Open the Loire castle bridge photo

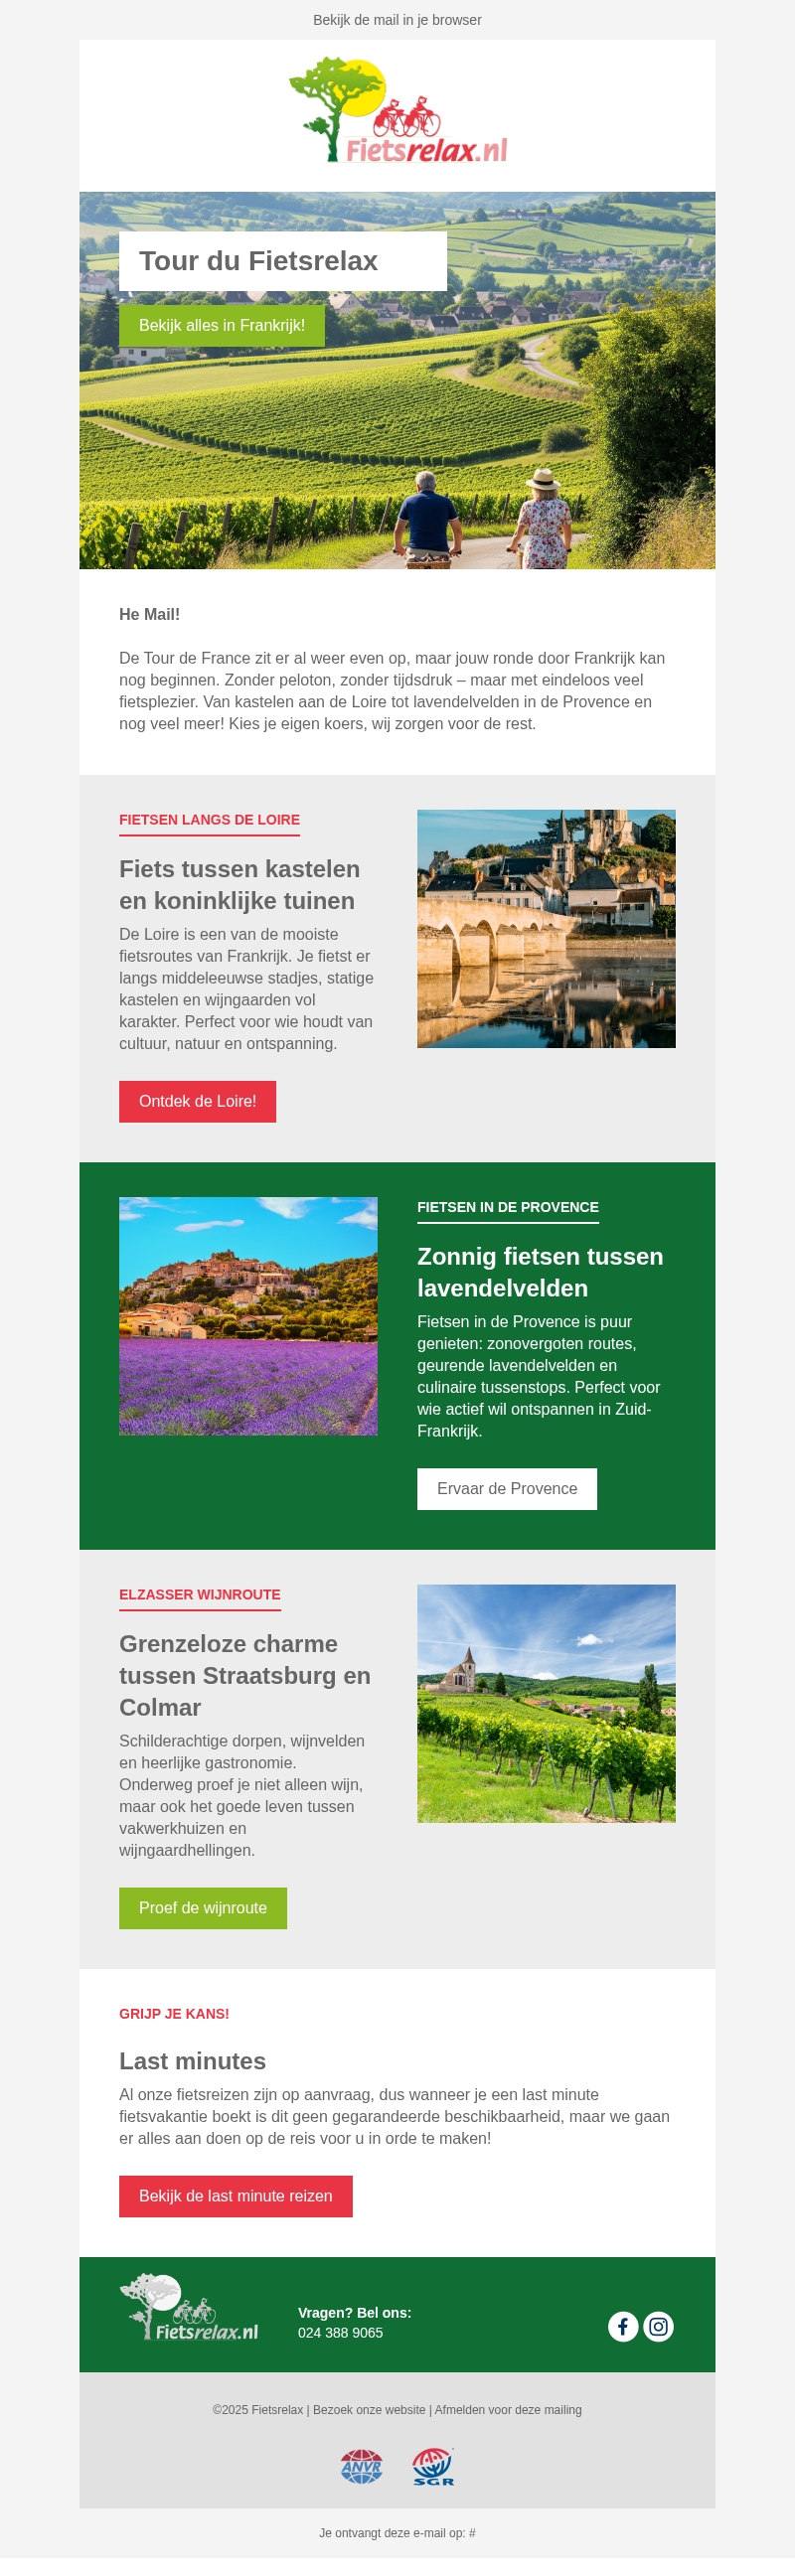[x=546, y=929]
